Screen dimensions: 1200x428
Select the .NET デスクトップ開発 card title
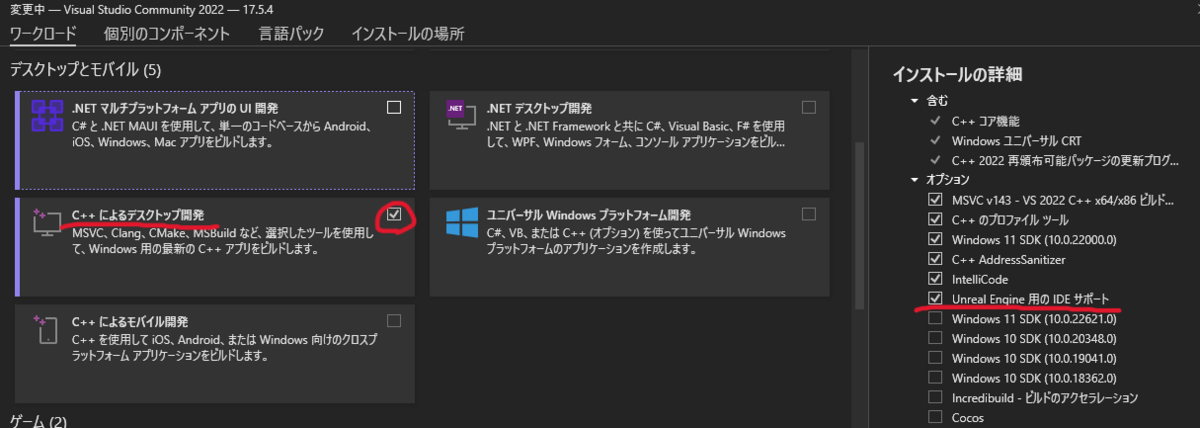(x=539, y=107)
